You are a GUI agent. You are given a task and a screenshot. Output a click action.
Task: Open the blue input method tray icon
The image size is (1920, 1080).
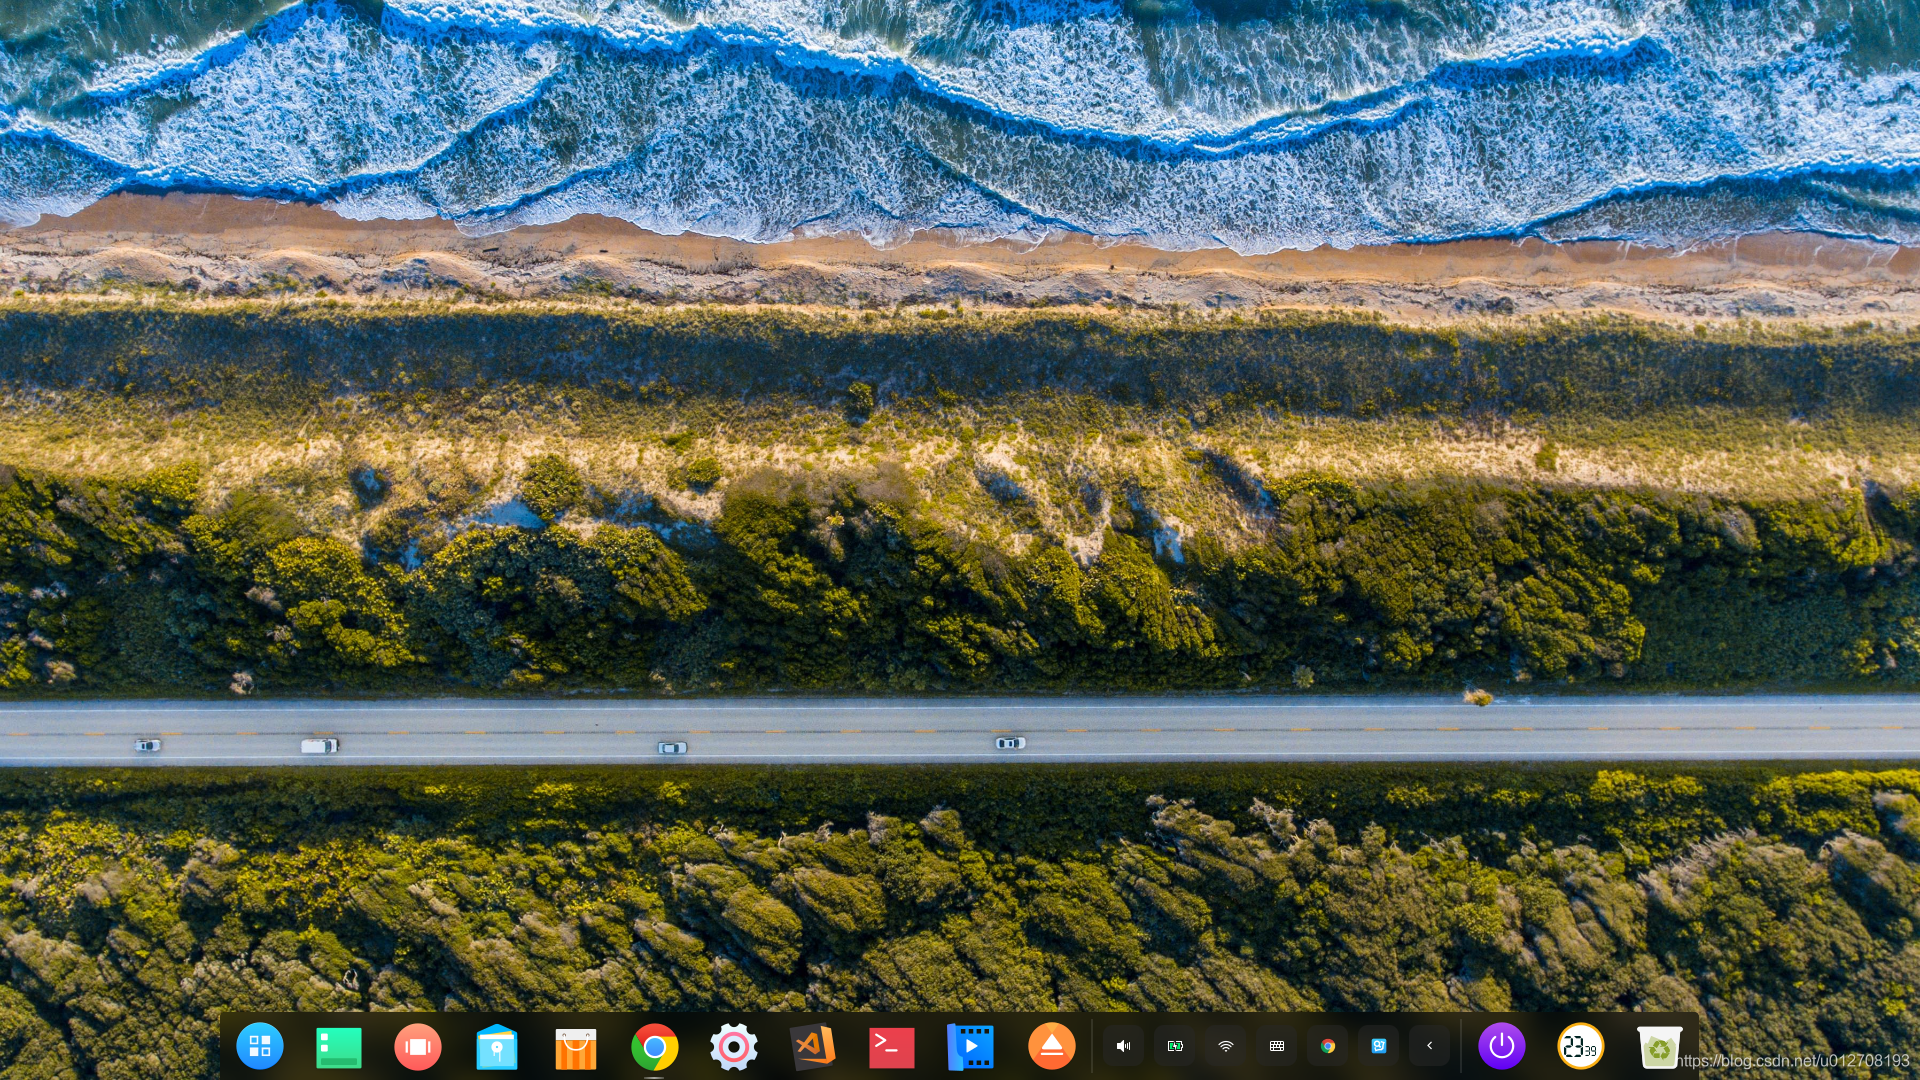point(1379,1046)
